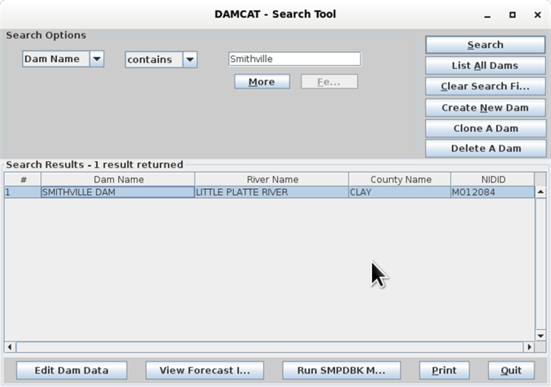Click the More button
Image resolution: width=551 pixels, height=387 pixels.
(262, 82)
